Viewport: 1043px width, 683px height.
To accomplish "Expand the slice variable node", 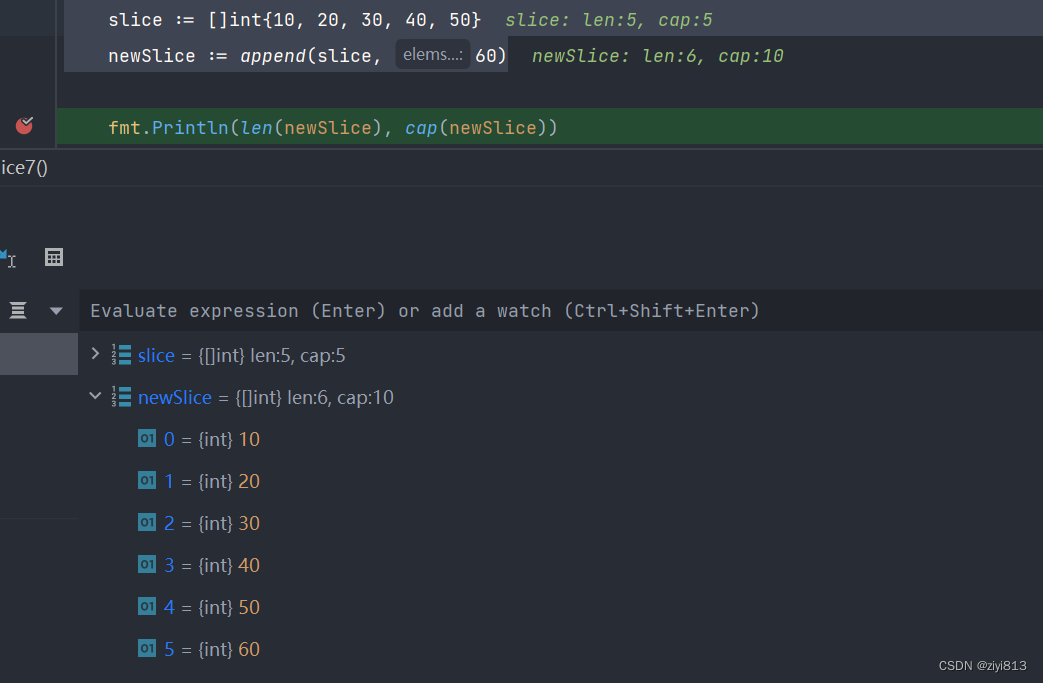I will [95, 354].
